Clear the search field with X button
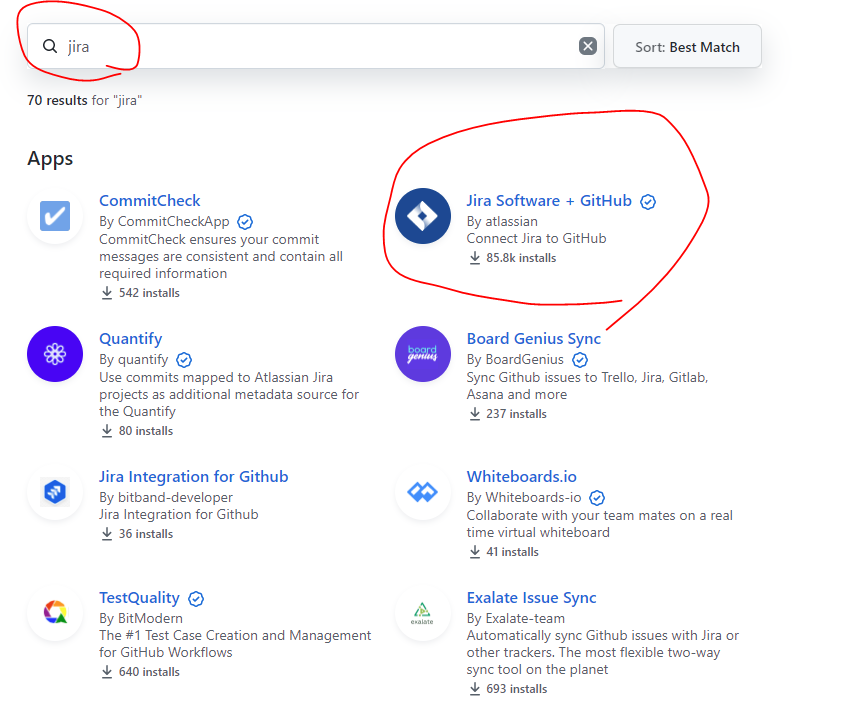 click(x=588, y=46)
